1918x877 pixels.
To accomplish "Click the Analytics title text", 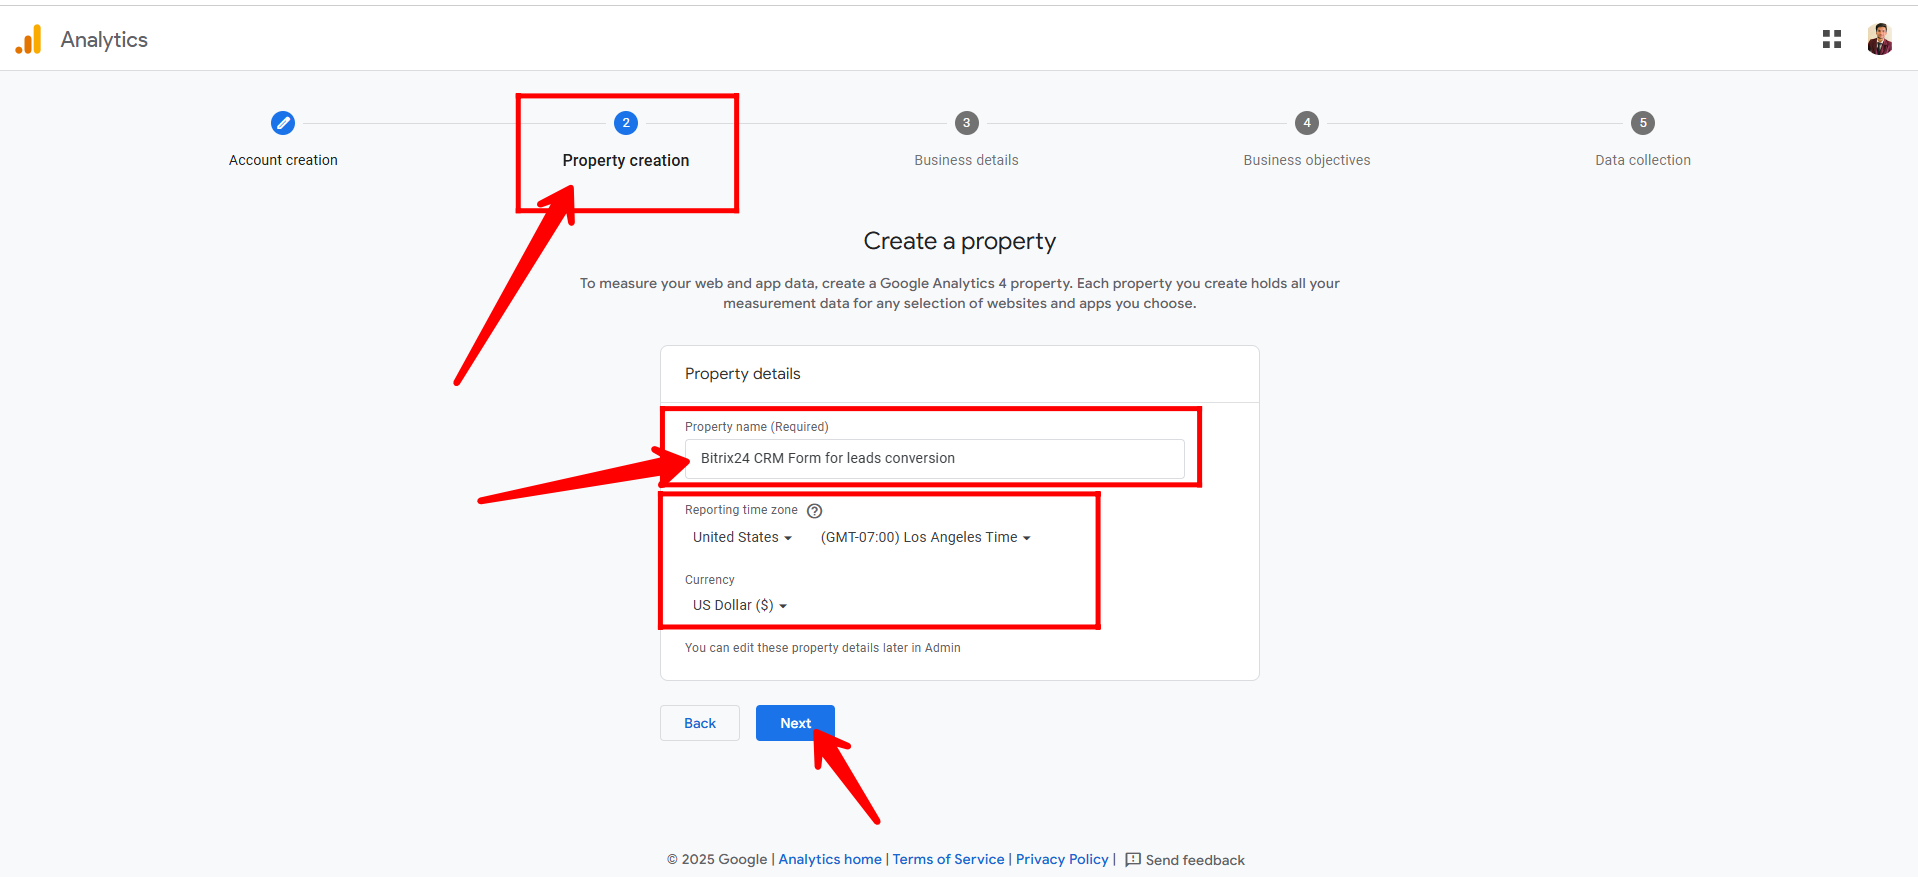I will tap(104, 39).
